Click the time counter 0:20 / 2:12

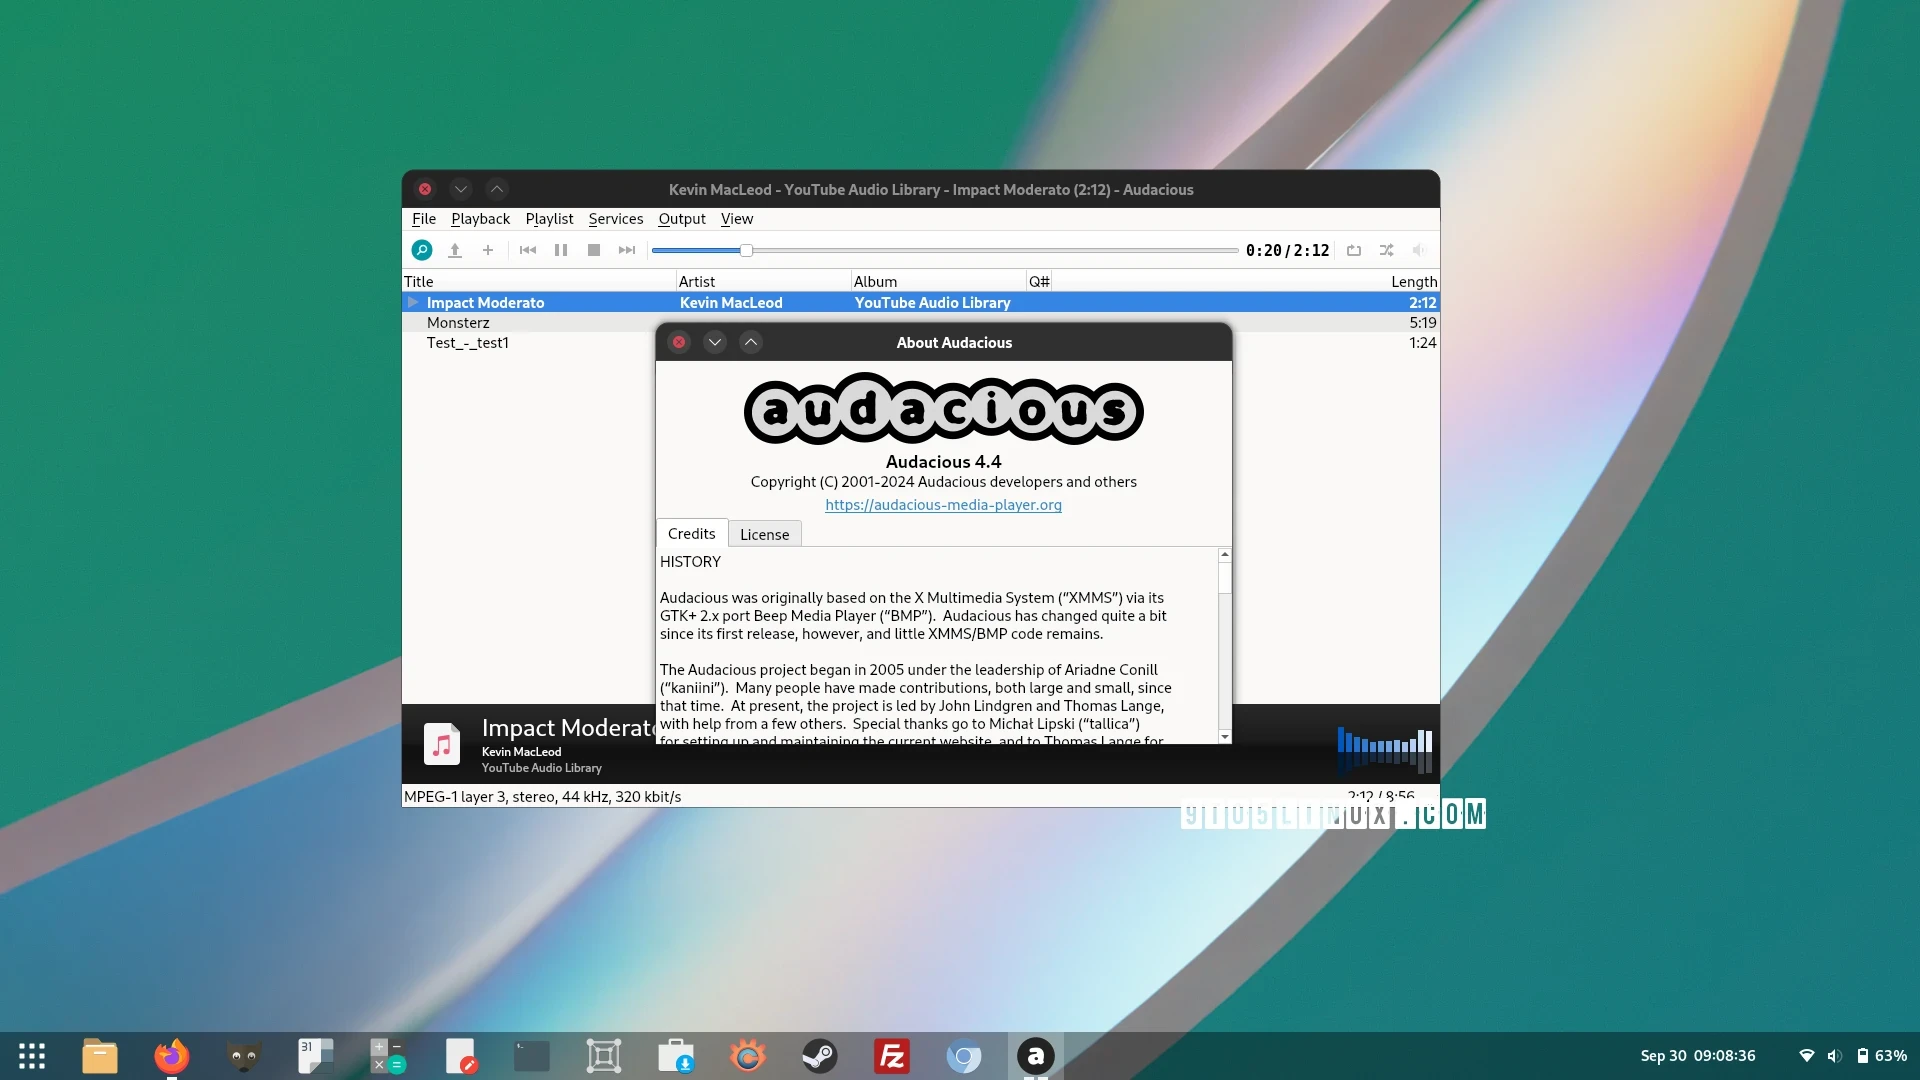pyautogui.click(x=1287, y=251)
